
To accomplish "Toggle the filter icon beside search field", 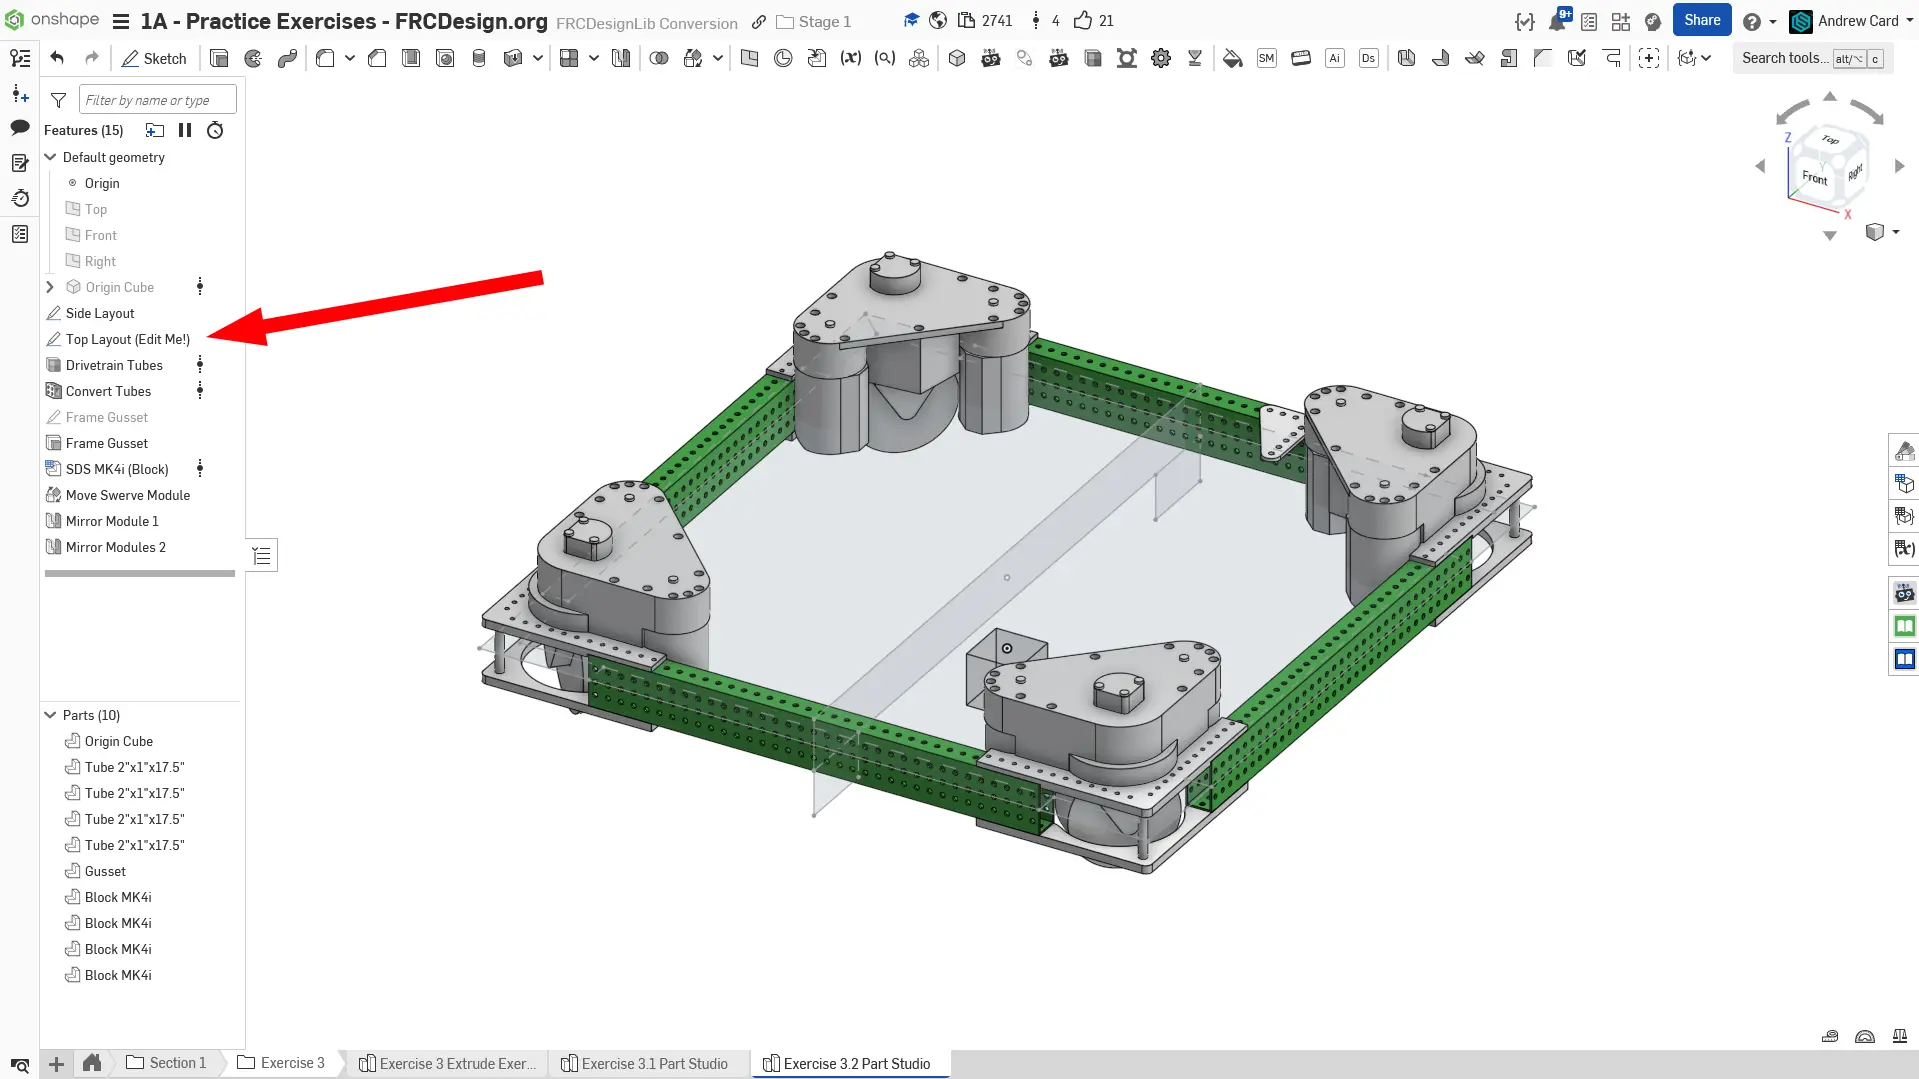I will [58, 100].
